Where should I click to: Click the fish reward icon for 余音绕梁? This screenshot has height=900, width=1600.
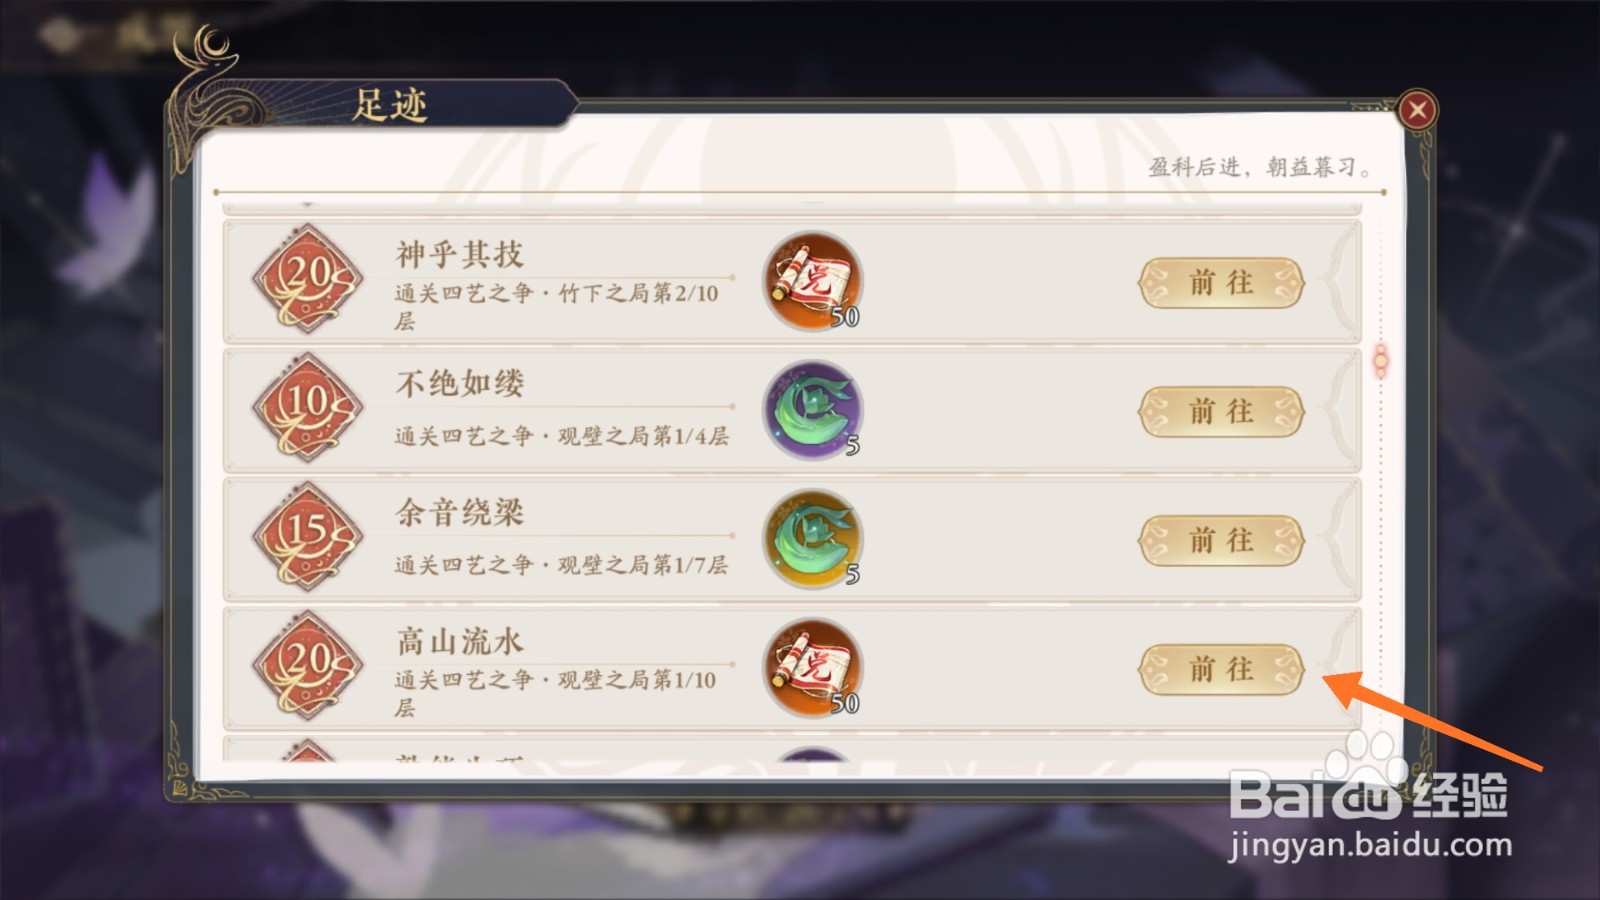pyautogui.click(x=813, y=539)
